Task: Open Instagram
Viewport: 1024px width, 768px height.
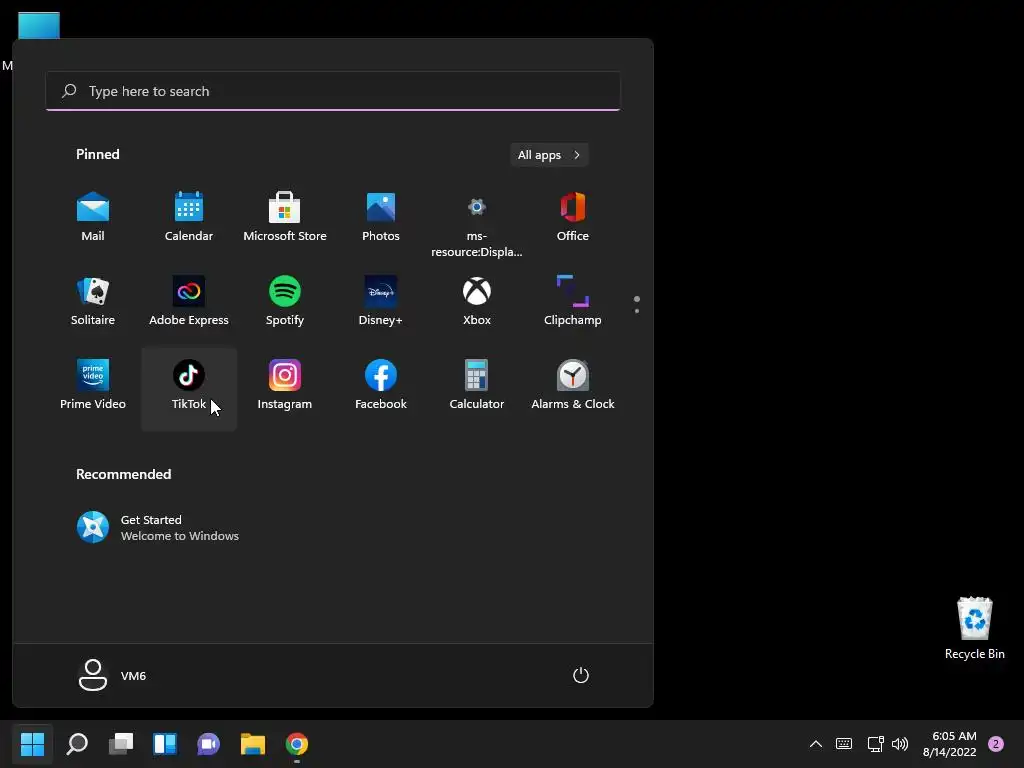Action: [x=285, y=387]
